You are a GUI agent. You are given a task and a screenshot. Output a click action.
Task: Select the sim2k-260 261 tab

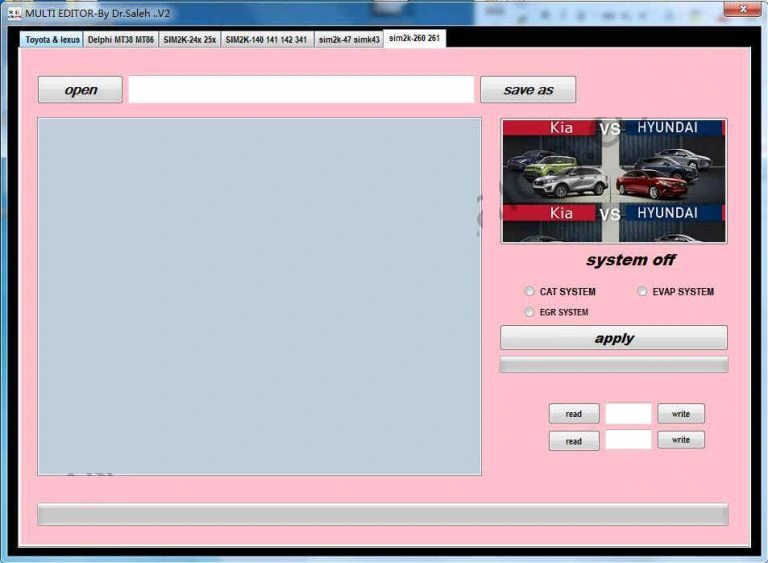(x=414, y=38)
